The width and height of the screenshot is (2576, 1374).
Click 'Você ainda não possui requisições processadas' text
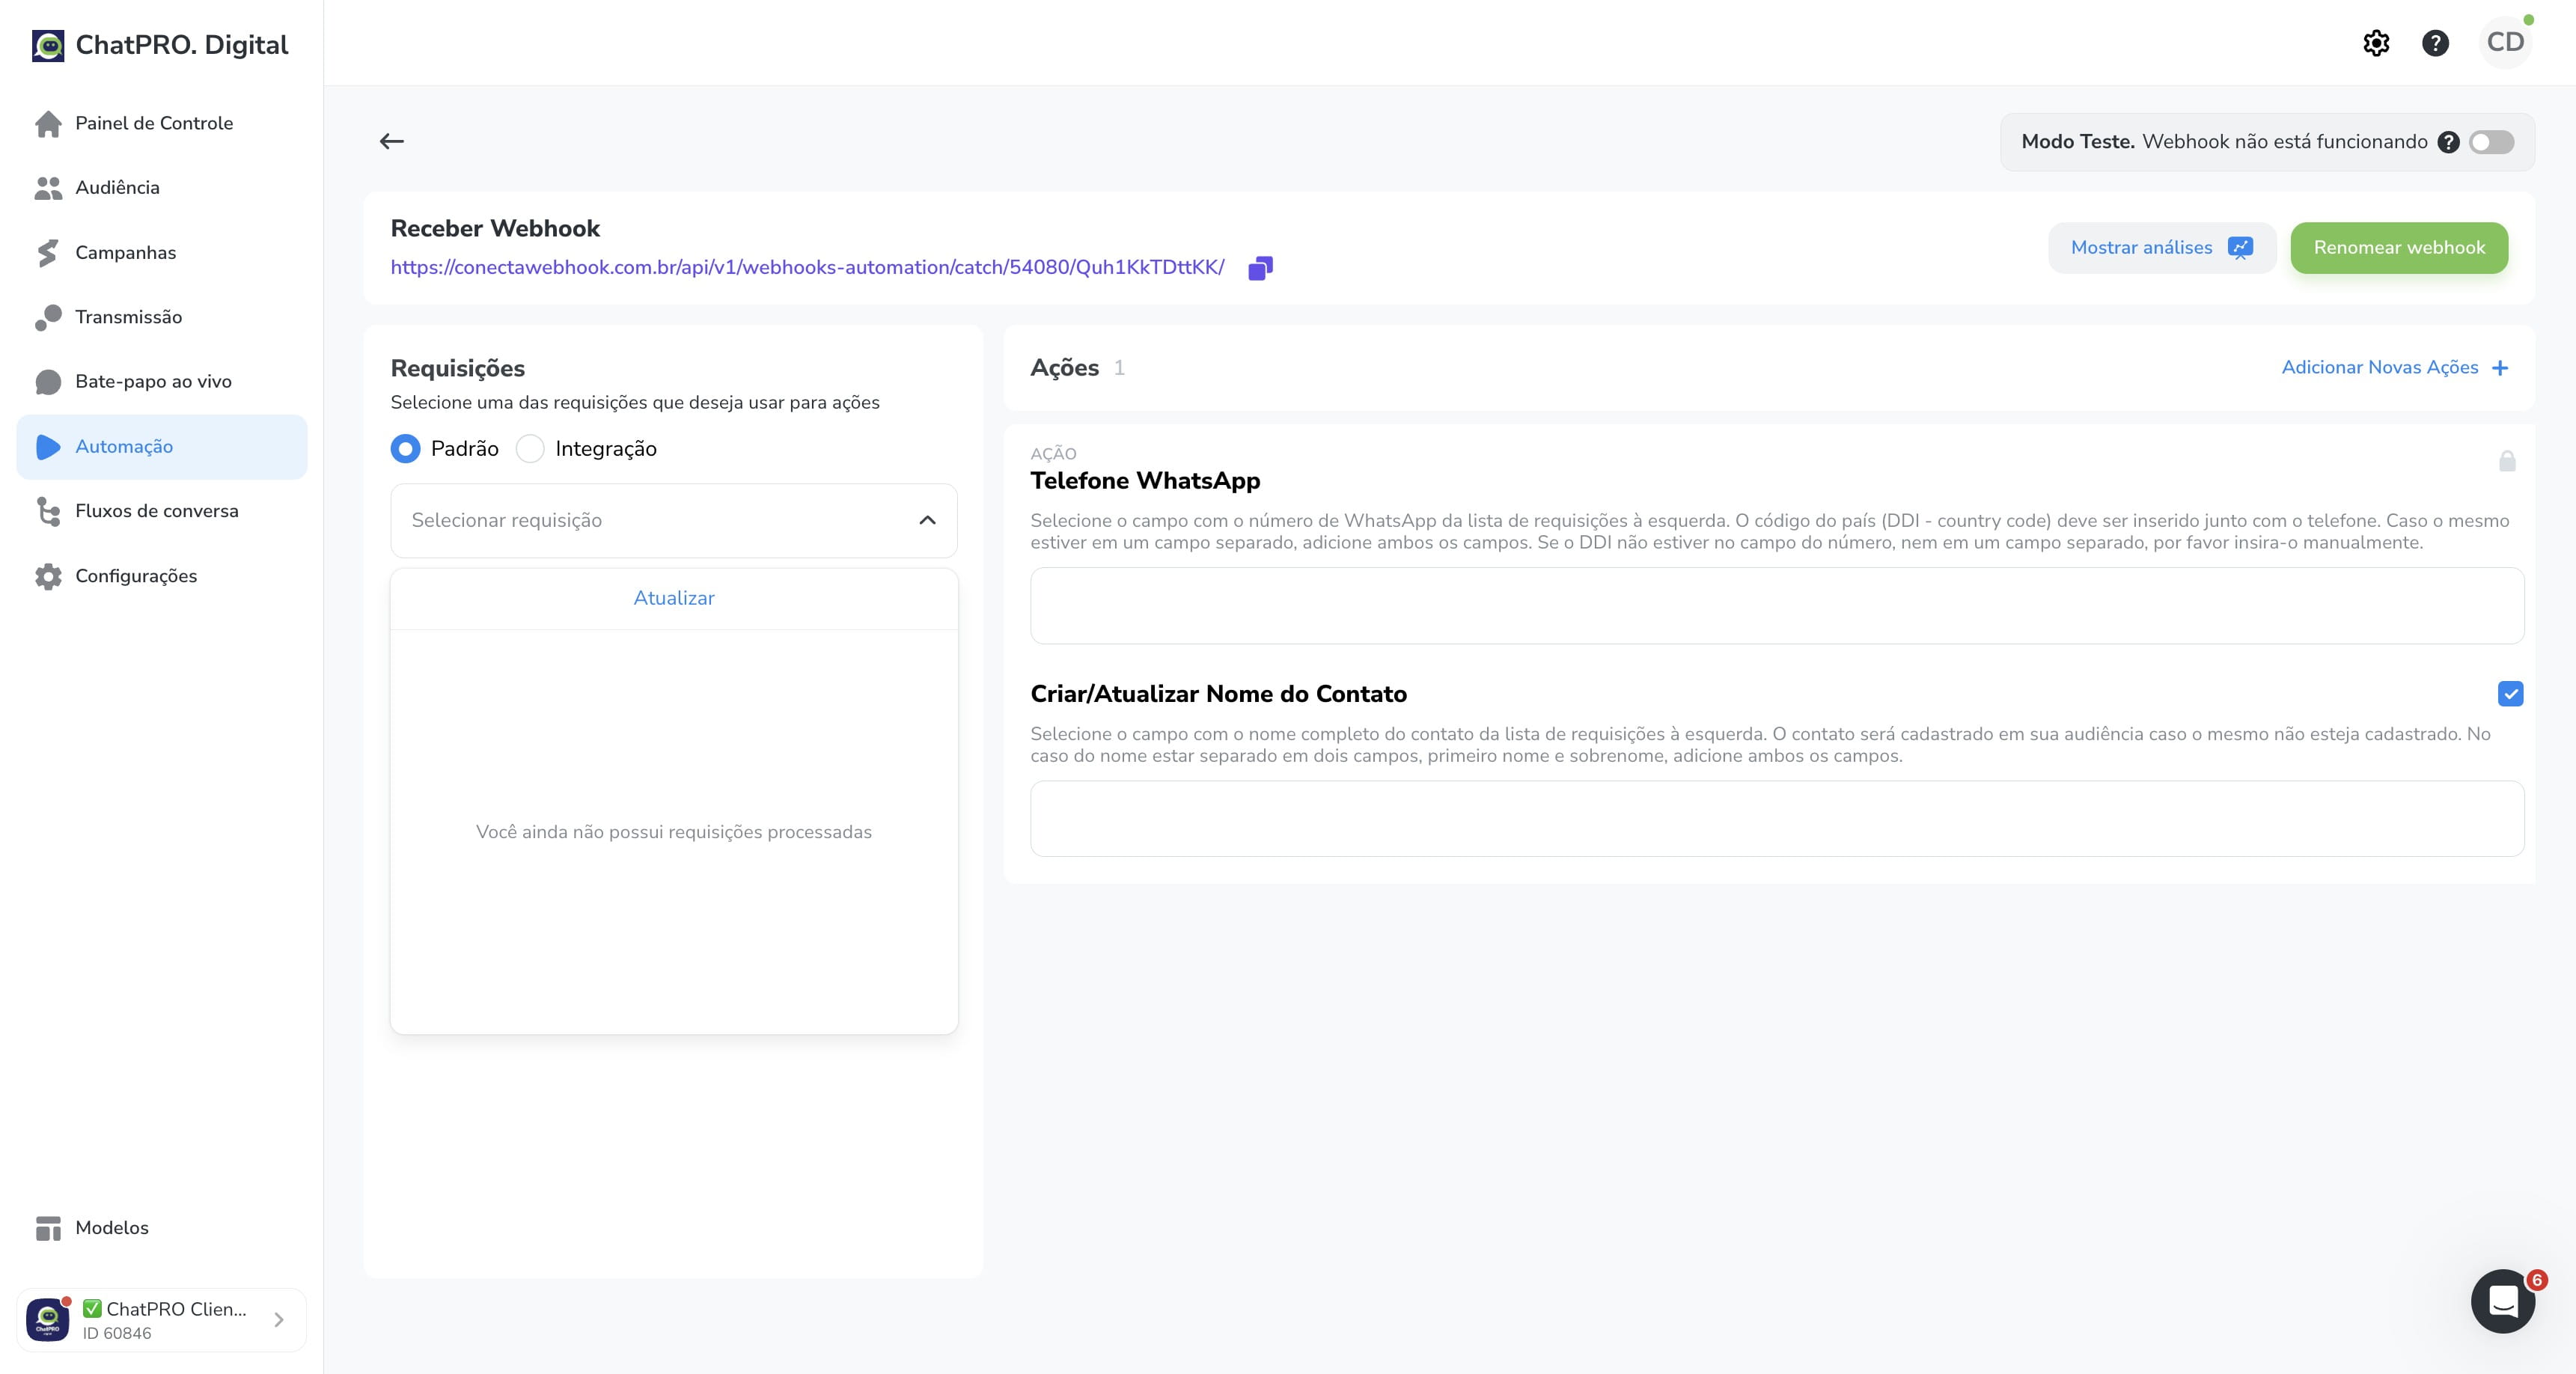pos(674,832)
